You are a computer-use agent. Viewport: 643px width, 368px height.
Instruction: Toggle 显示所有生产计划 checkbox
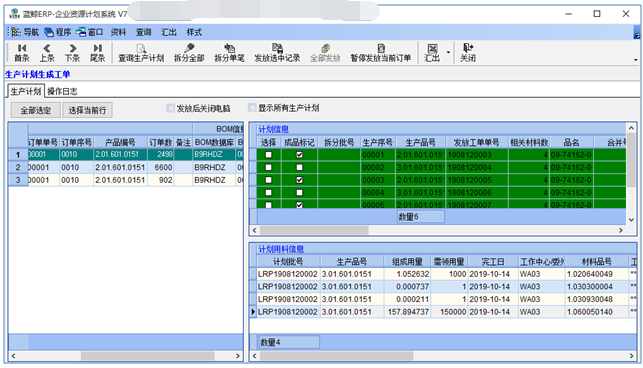pyautogui.click(x=252, y=108)
